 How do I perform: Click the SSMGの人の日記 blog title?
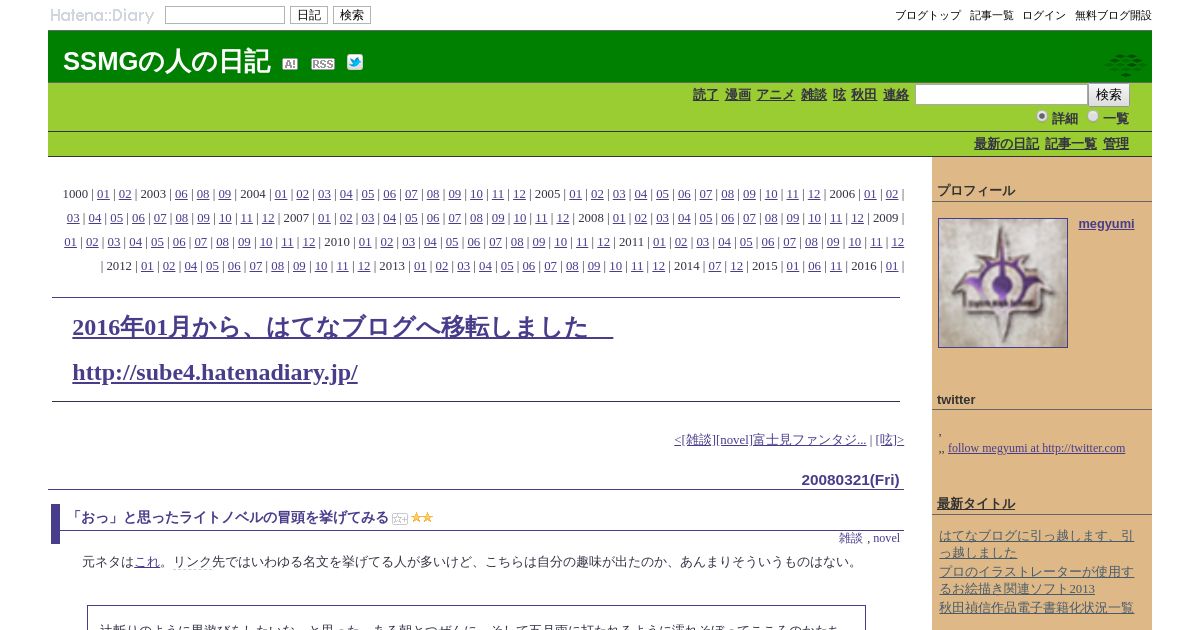click(166, 61)
